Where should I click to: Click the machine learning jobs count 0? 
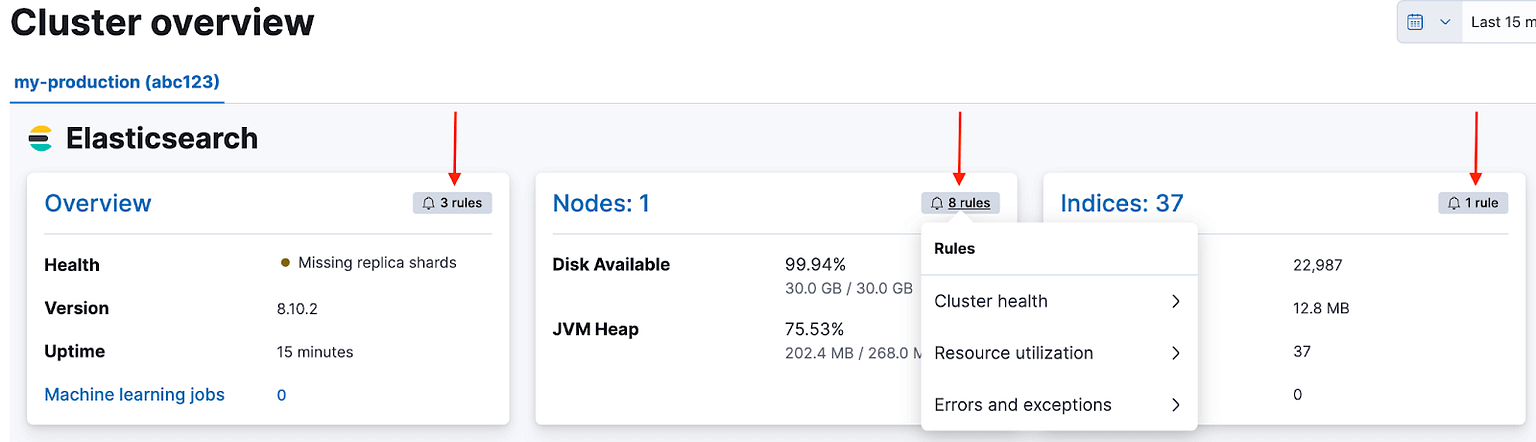(281, 395)
